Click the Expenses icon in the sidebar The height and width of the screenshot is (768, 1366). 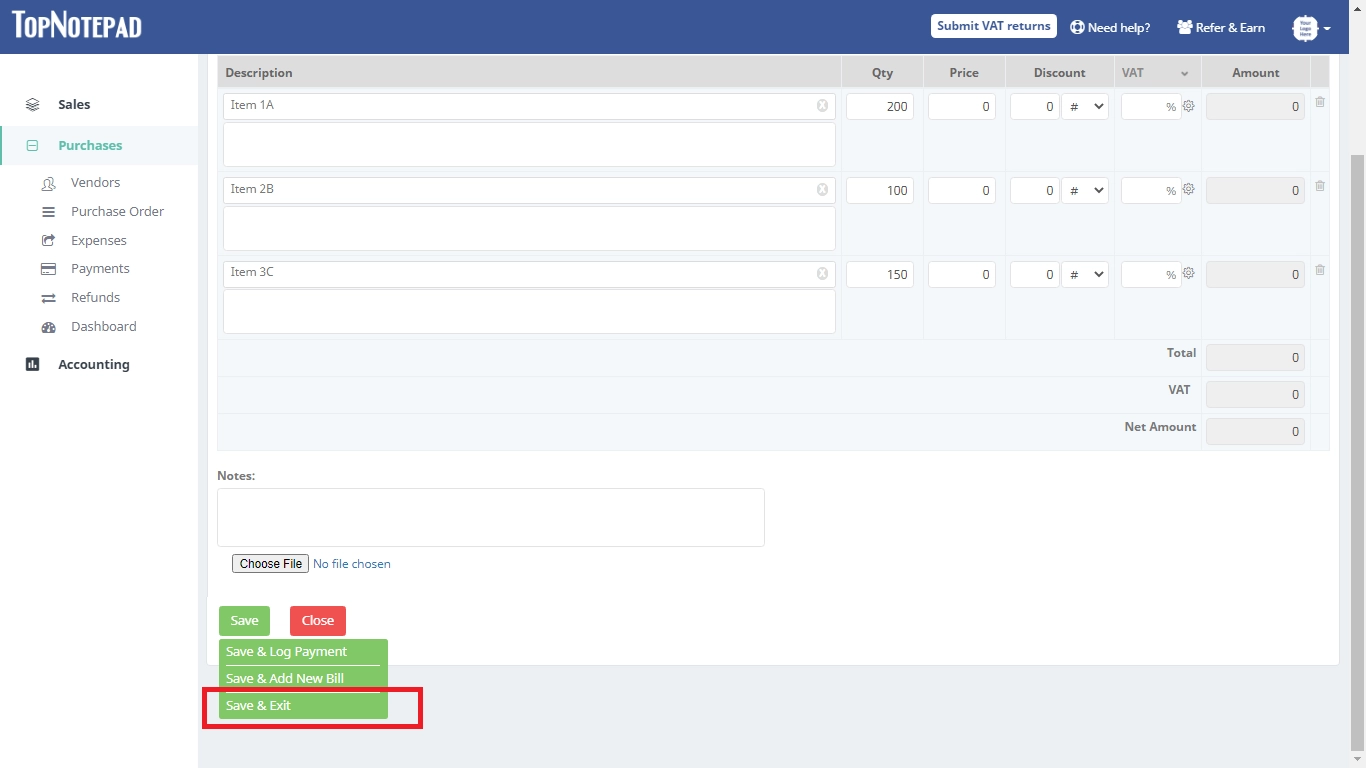tap(48, 240)
